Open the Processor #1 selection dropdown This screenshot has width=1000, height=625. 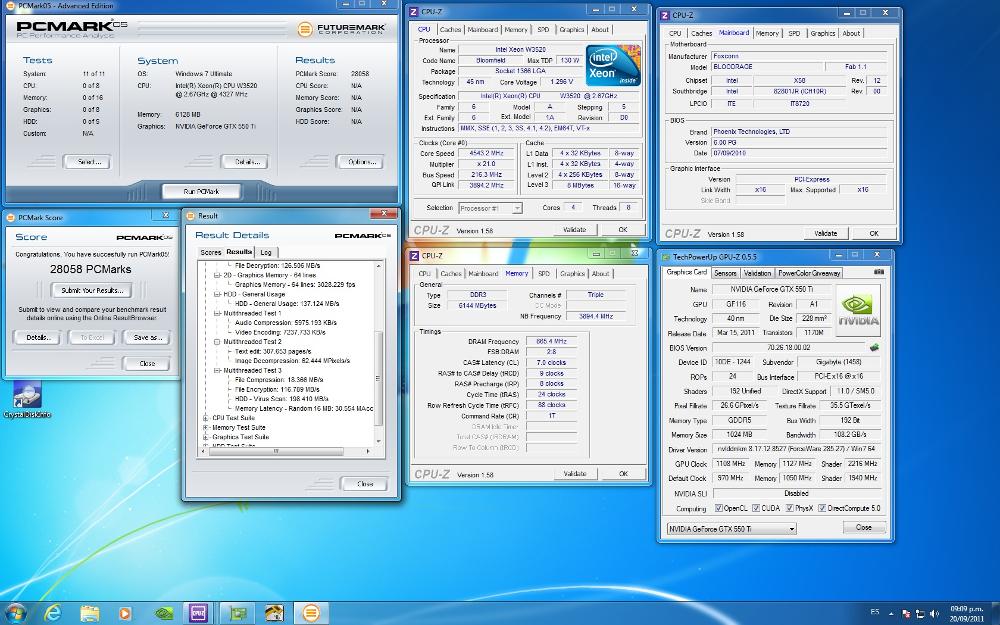pyautogui.click(x=490, y=208)
